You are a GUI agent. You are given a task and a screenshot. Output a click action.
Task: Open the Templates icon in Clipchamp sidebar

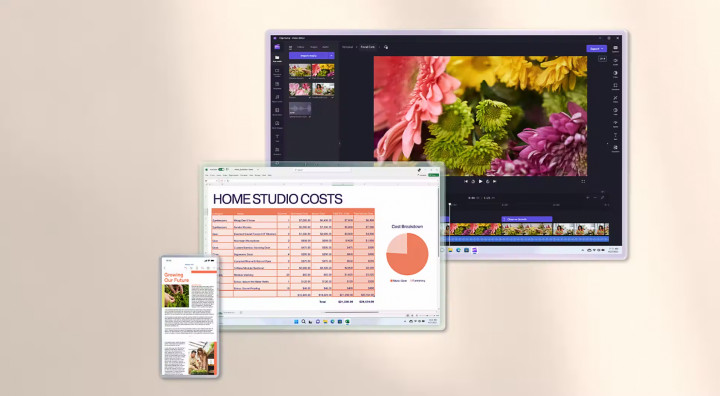pyautogui.click(x=277, y=85)
